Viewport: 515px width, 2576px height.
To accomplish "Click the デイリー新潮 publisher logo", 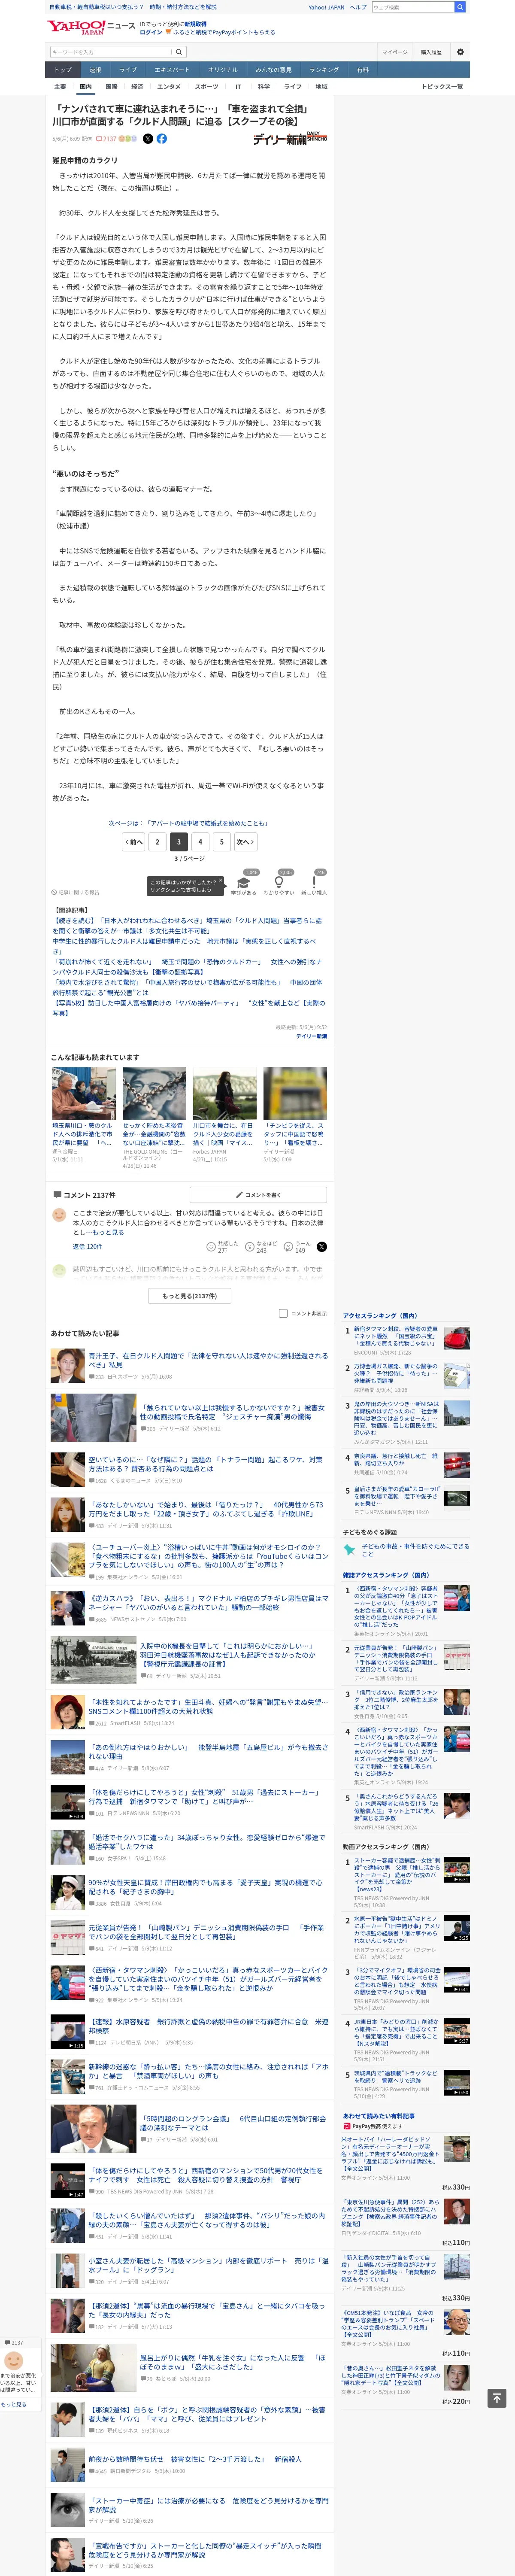I will tap(290, 139).
